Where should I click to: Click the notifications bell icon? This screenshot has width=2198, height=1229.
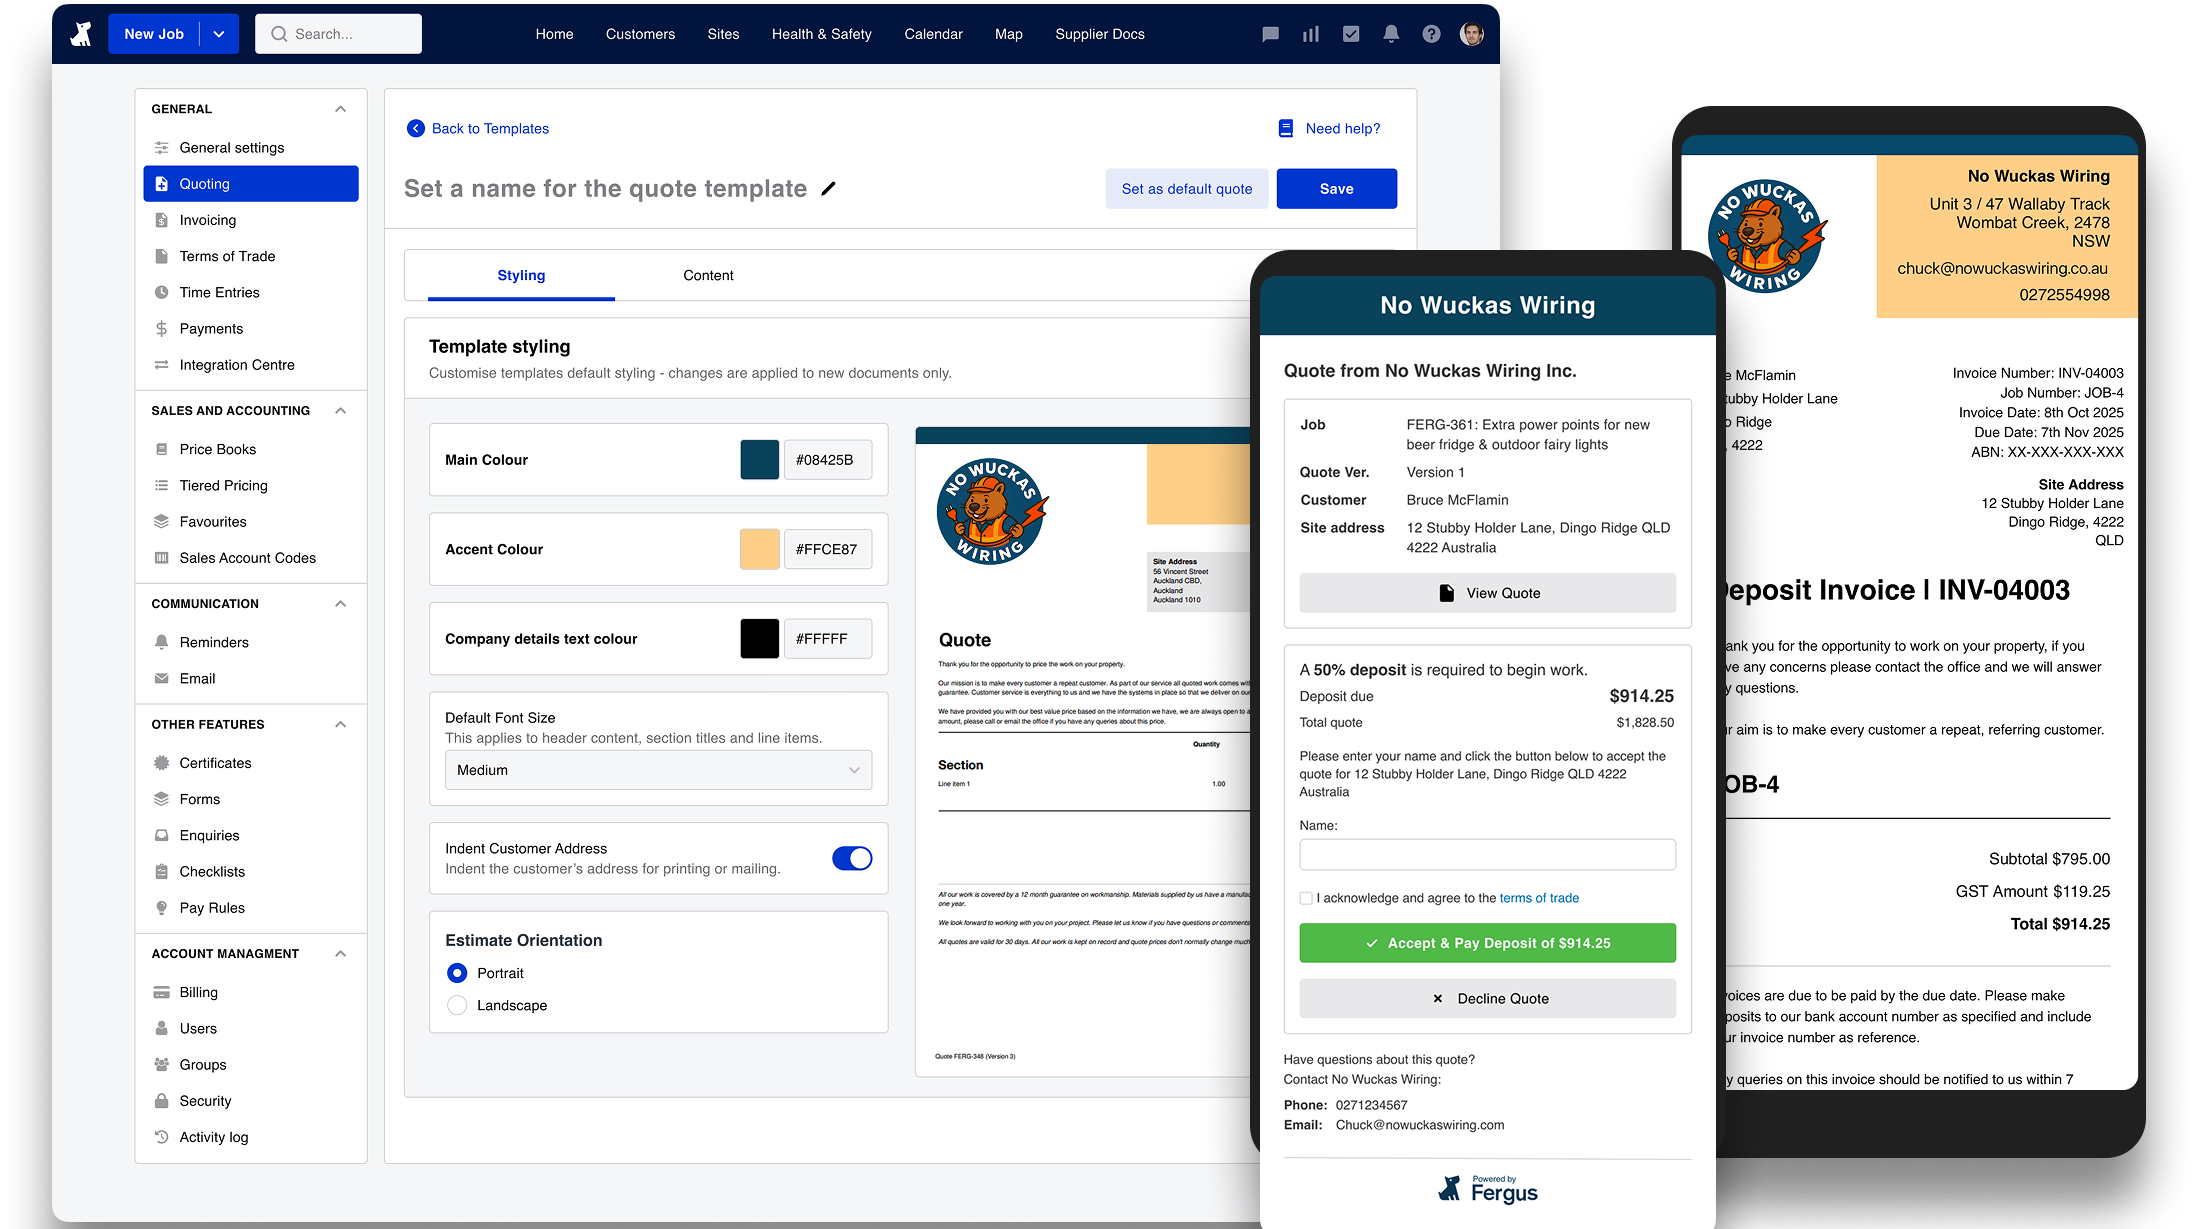(x=1391, y=34)
